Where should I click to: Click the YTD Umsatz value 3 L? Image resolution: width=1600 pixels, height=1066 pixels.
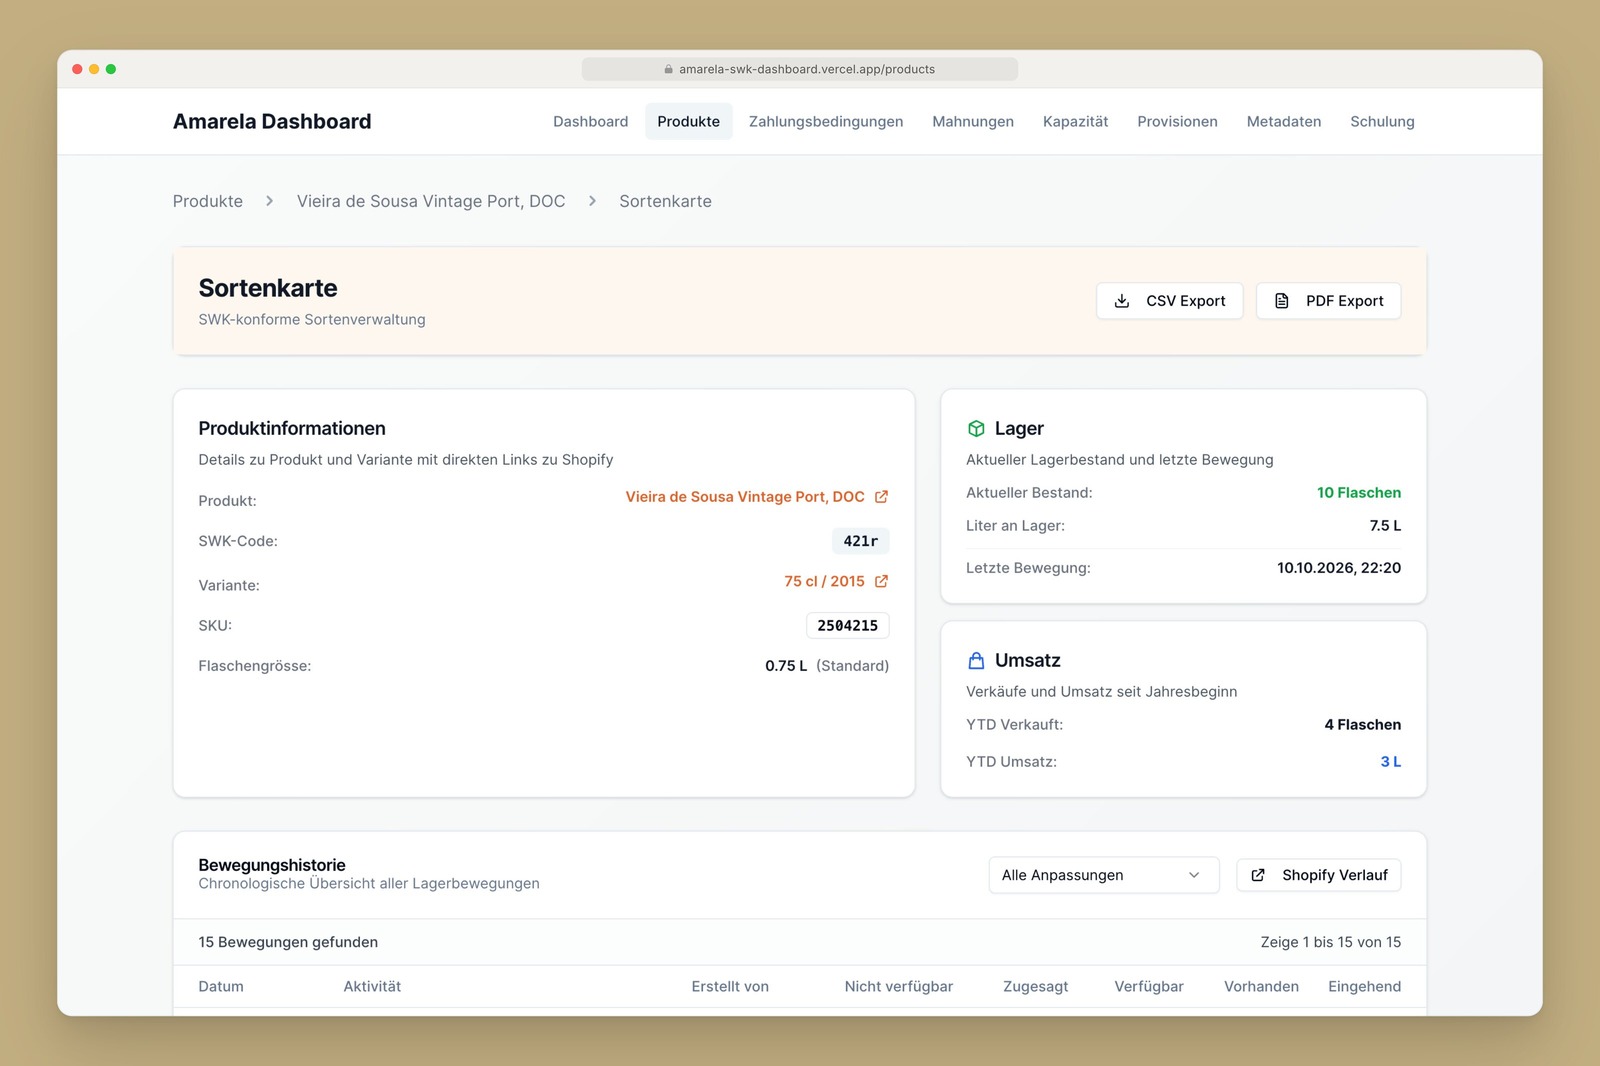pyautogui.click(x=1390, y=762)
